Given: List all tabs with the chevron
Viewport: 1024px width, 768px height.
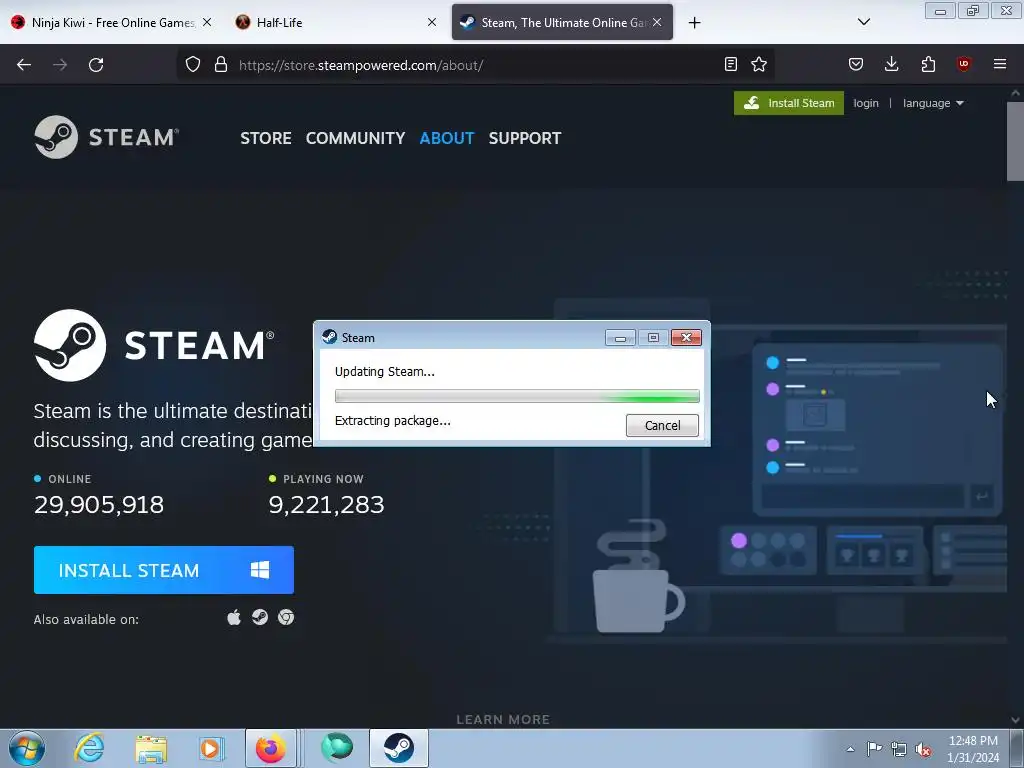Looking at the screenshot, I should [863, 22].
